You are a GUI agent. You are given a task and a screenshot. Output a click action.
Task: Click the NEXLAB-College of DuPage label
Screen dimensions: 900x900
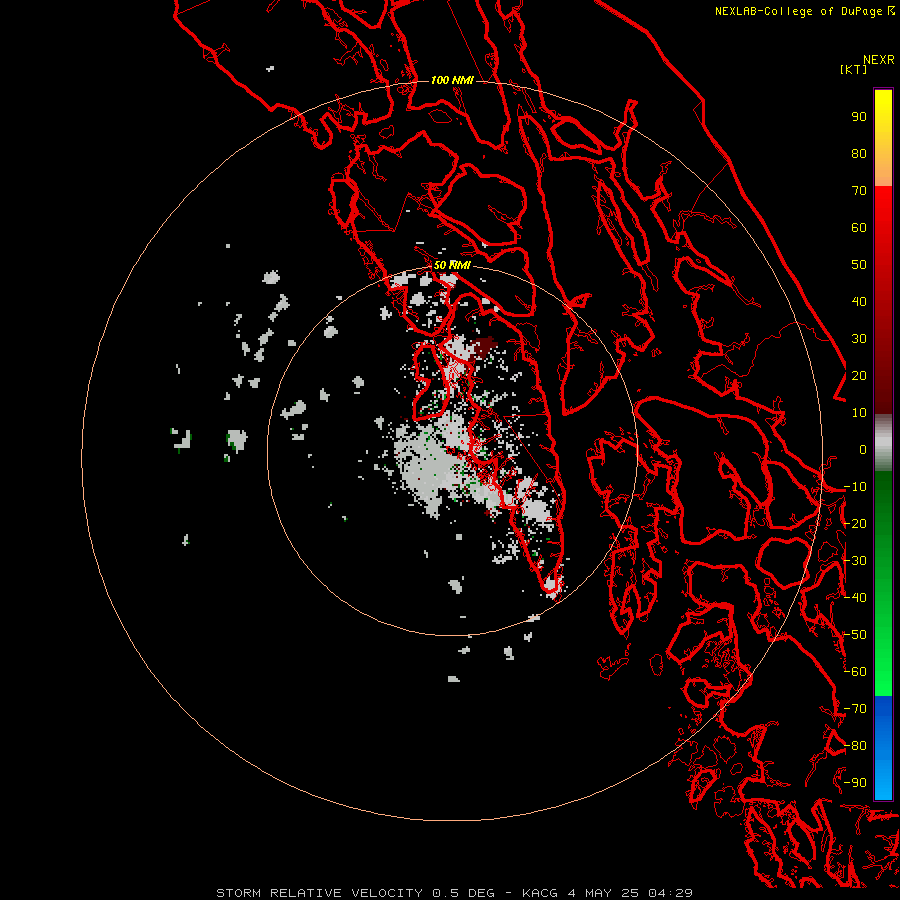tap(798, 11)
